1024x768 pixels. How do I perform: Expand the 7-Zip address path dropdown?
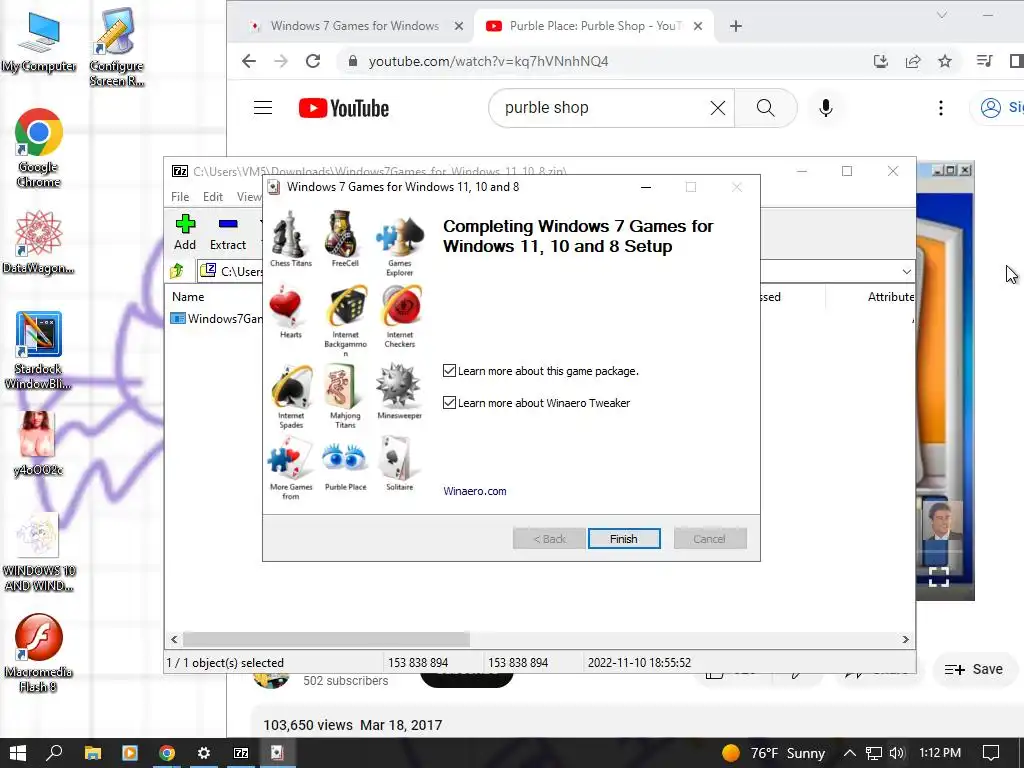(x=906, y=271)
